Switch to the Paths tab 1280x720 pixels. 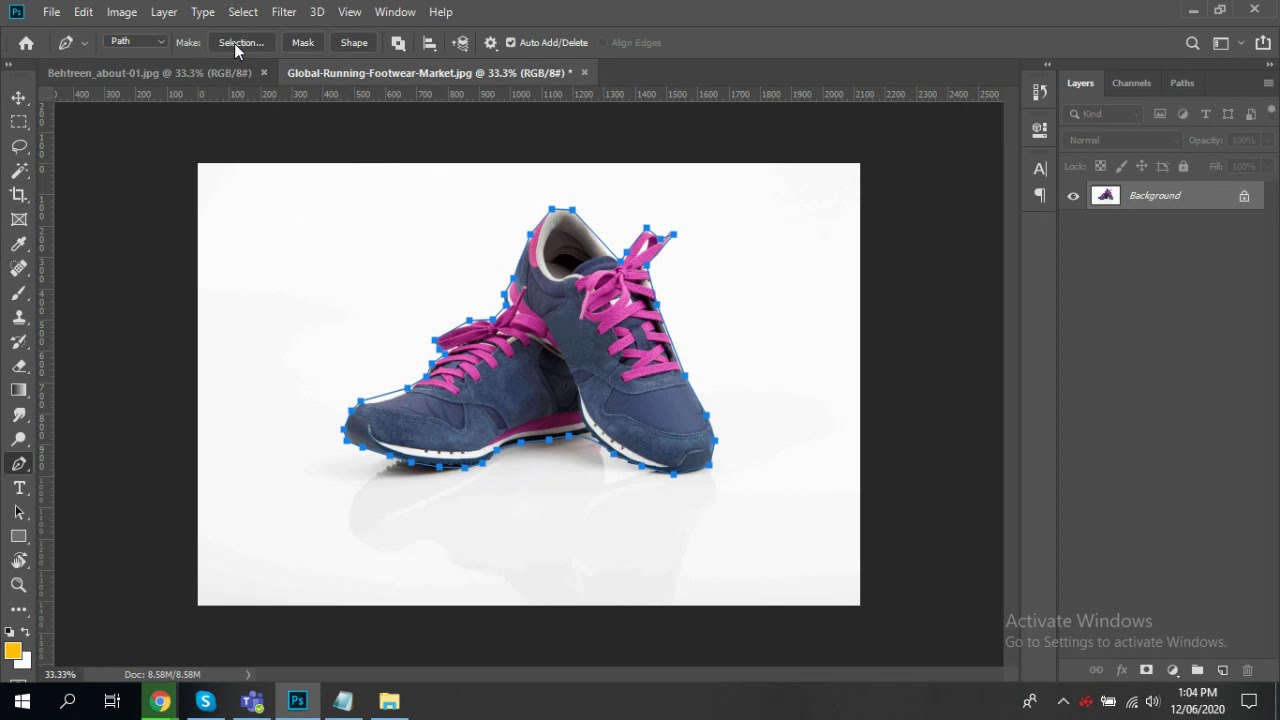(x=1181, y=83)
